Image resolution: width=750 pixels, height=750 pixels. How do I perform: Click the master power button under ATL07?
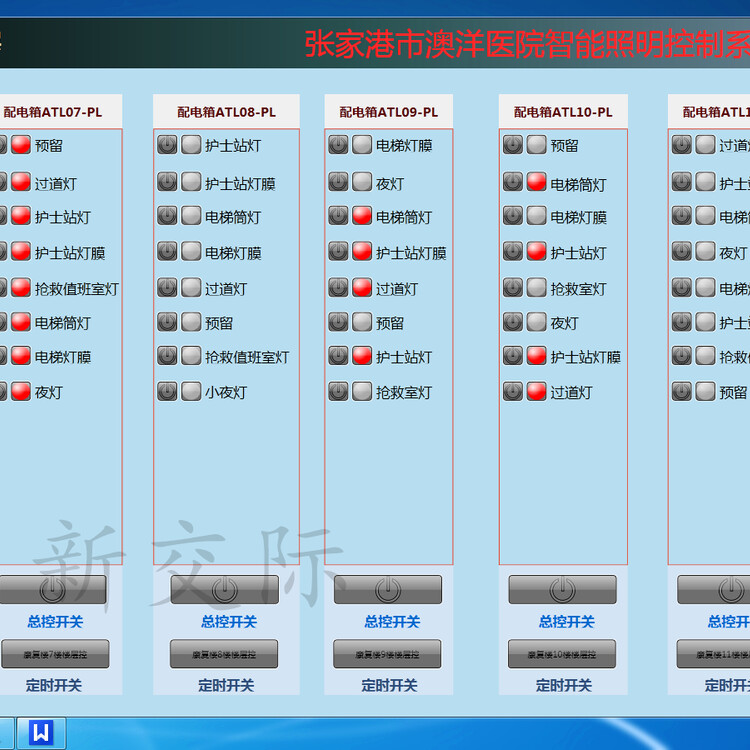(x=53, y=589)
